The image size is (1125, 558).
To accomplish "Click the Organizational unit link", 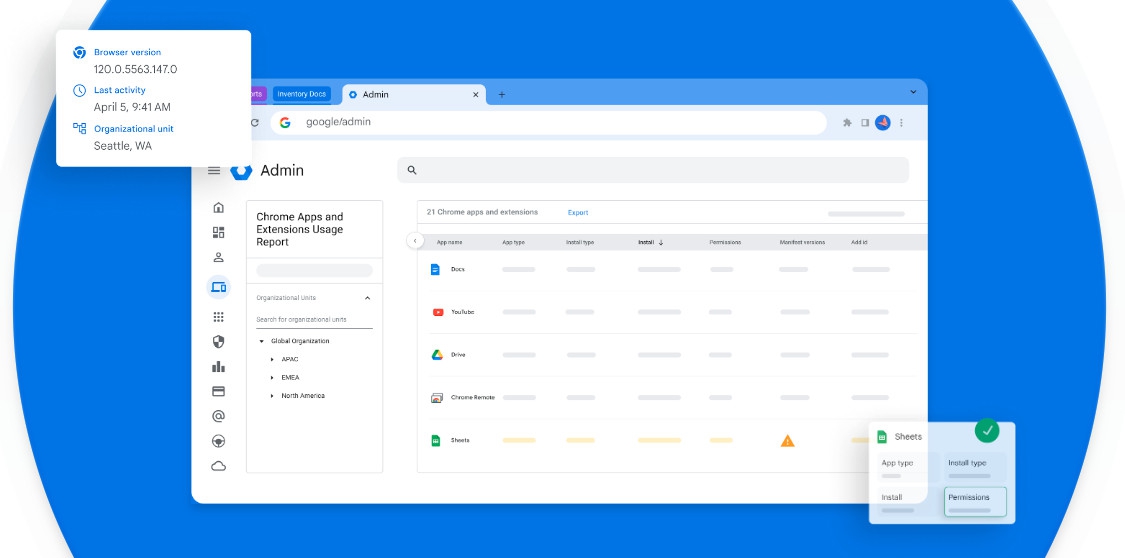I will [133, 129].
